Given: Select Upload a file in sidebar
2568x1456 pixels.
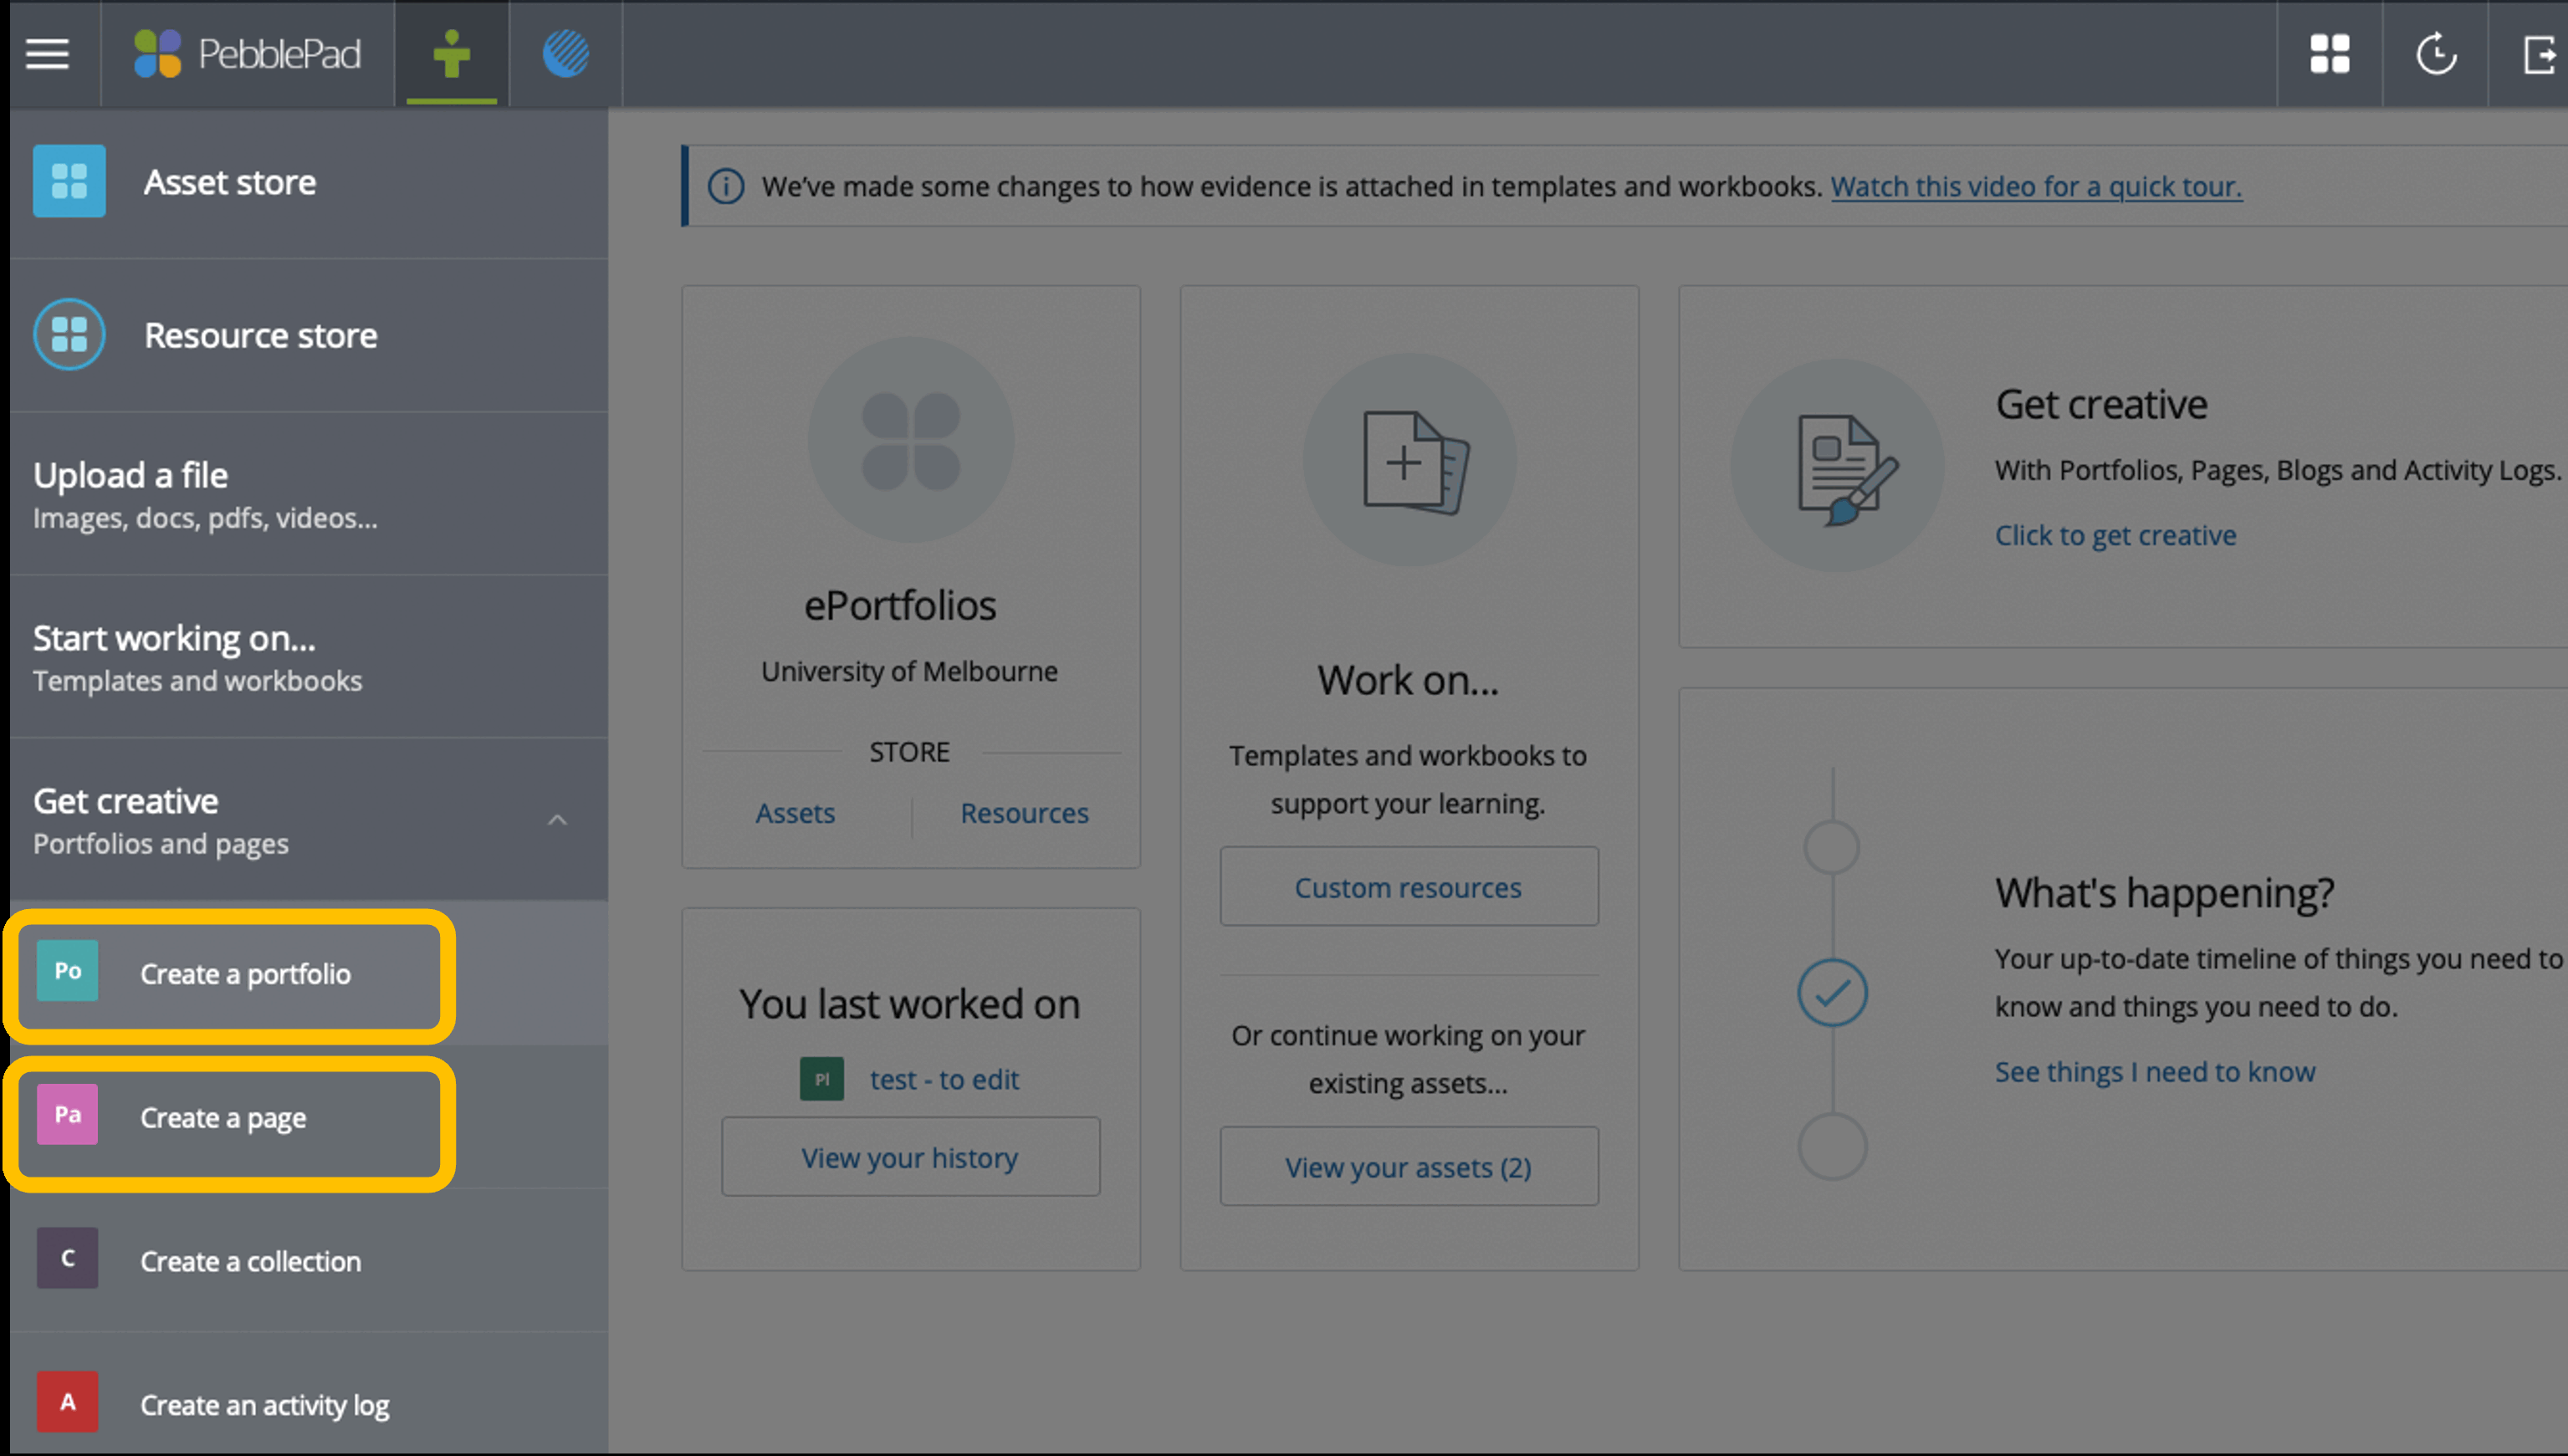Looking at the screenshot, I should (x=309, y=494).
